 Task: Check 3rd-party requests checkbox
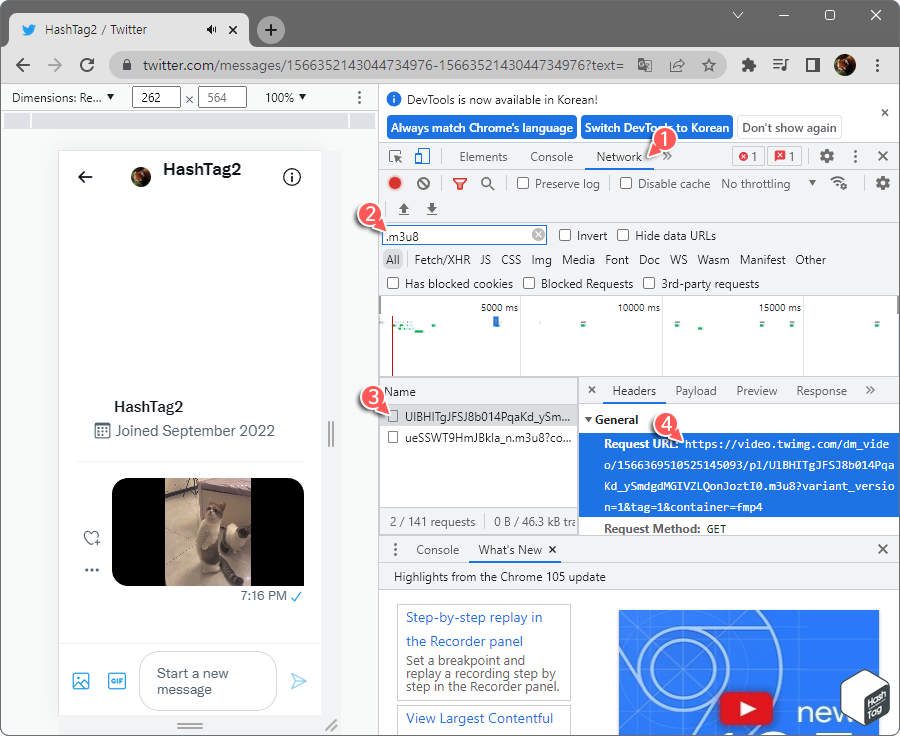[x=649, y=283]
